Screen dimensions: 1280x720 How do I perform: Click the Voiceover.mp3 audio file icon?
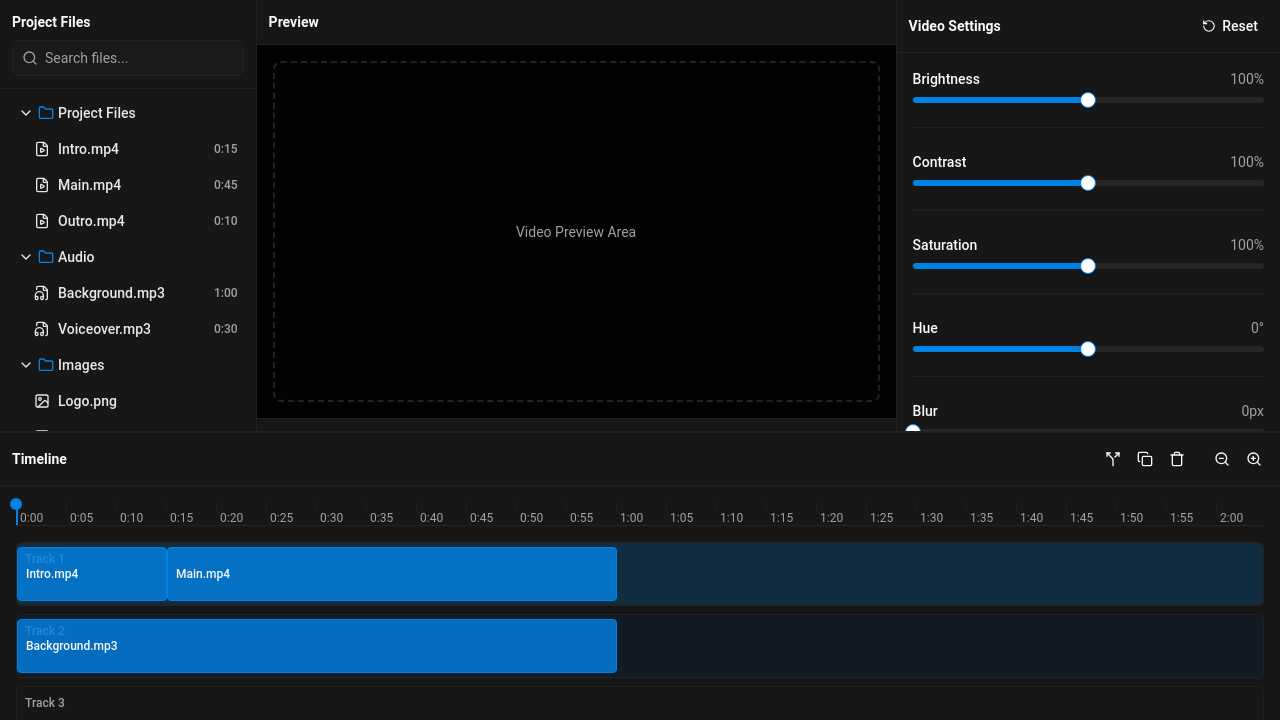point(42,329)
